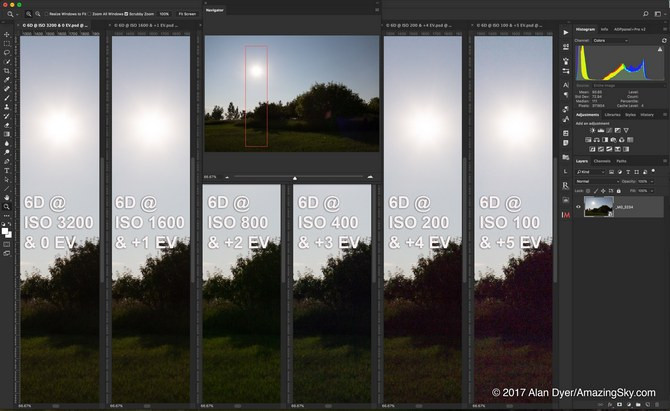Open the layer Kind filter dropdown
The width and height of the screenshot is (670, 411).
click(x=590, y=171)
